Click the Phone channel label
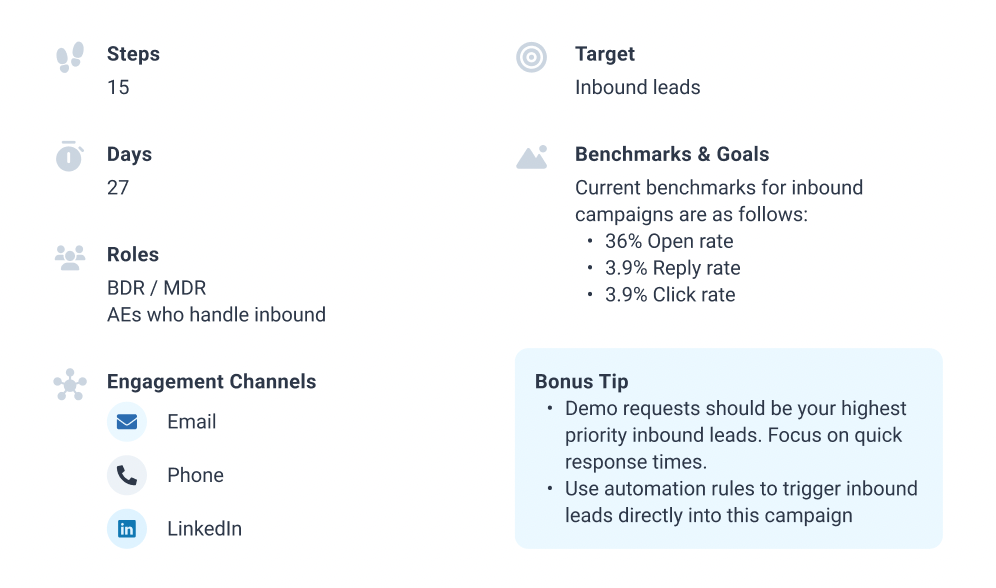This screenshot has width=996, height=588. pos(196,475)
